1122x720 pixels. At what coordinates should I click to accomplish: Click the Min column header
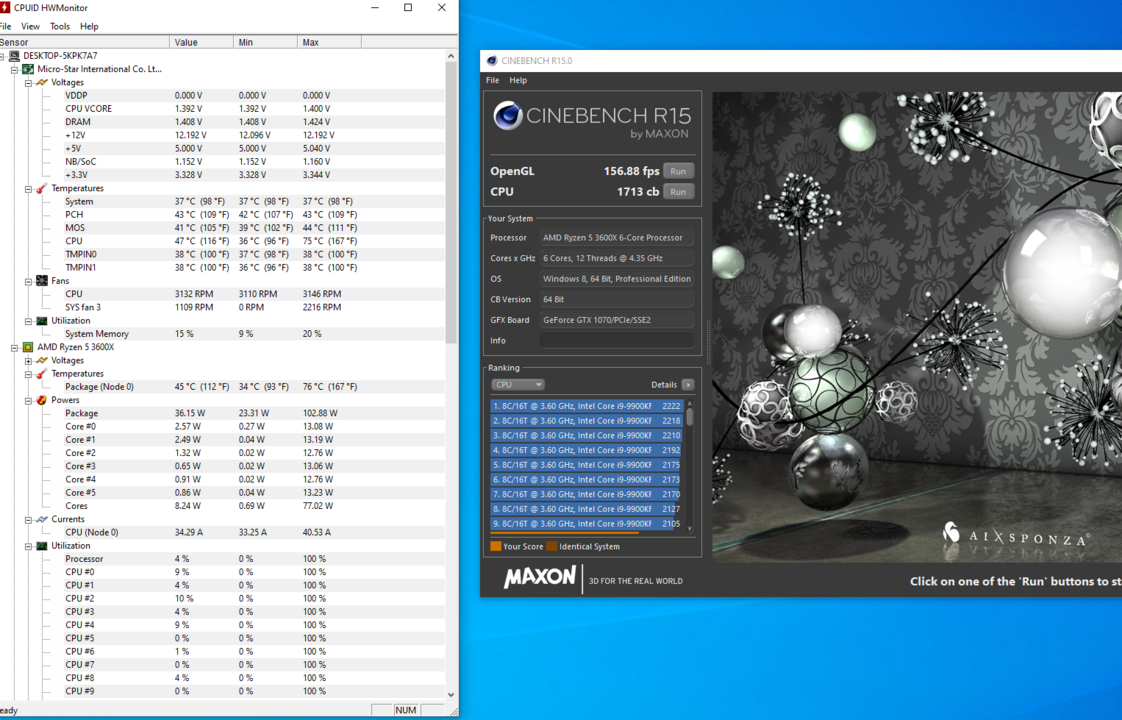[x=265, y=42]
